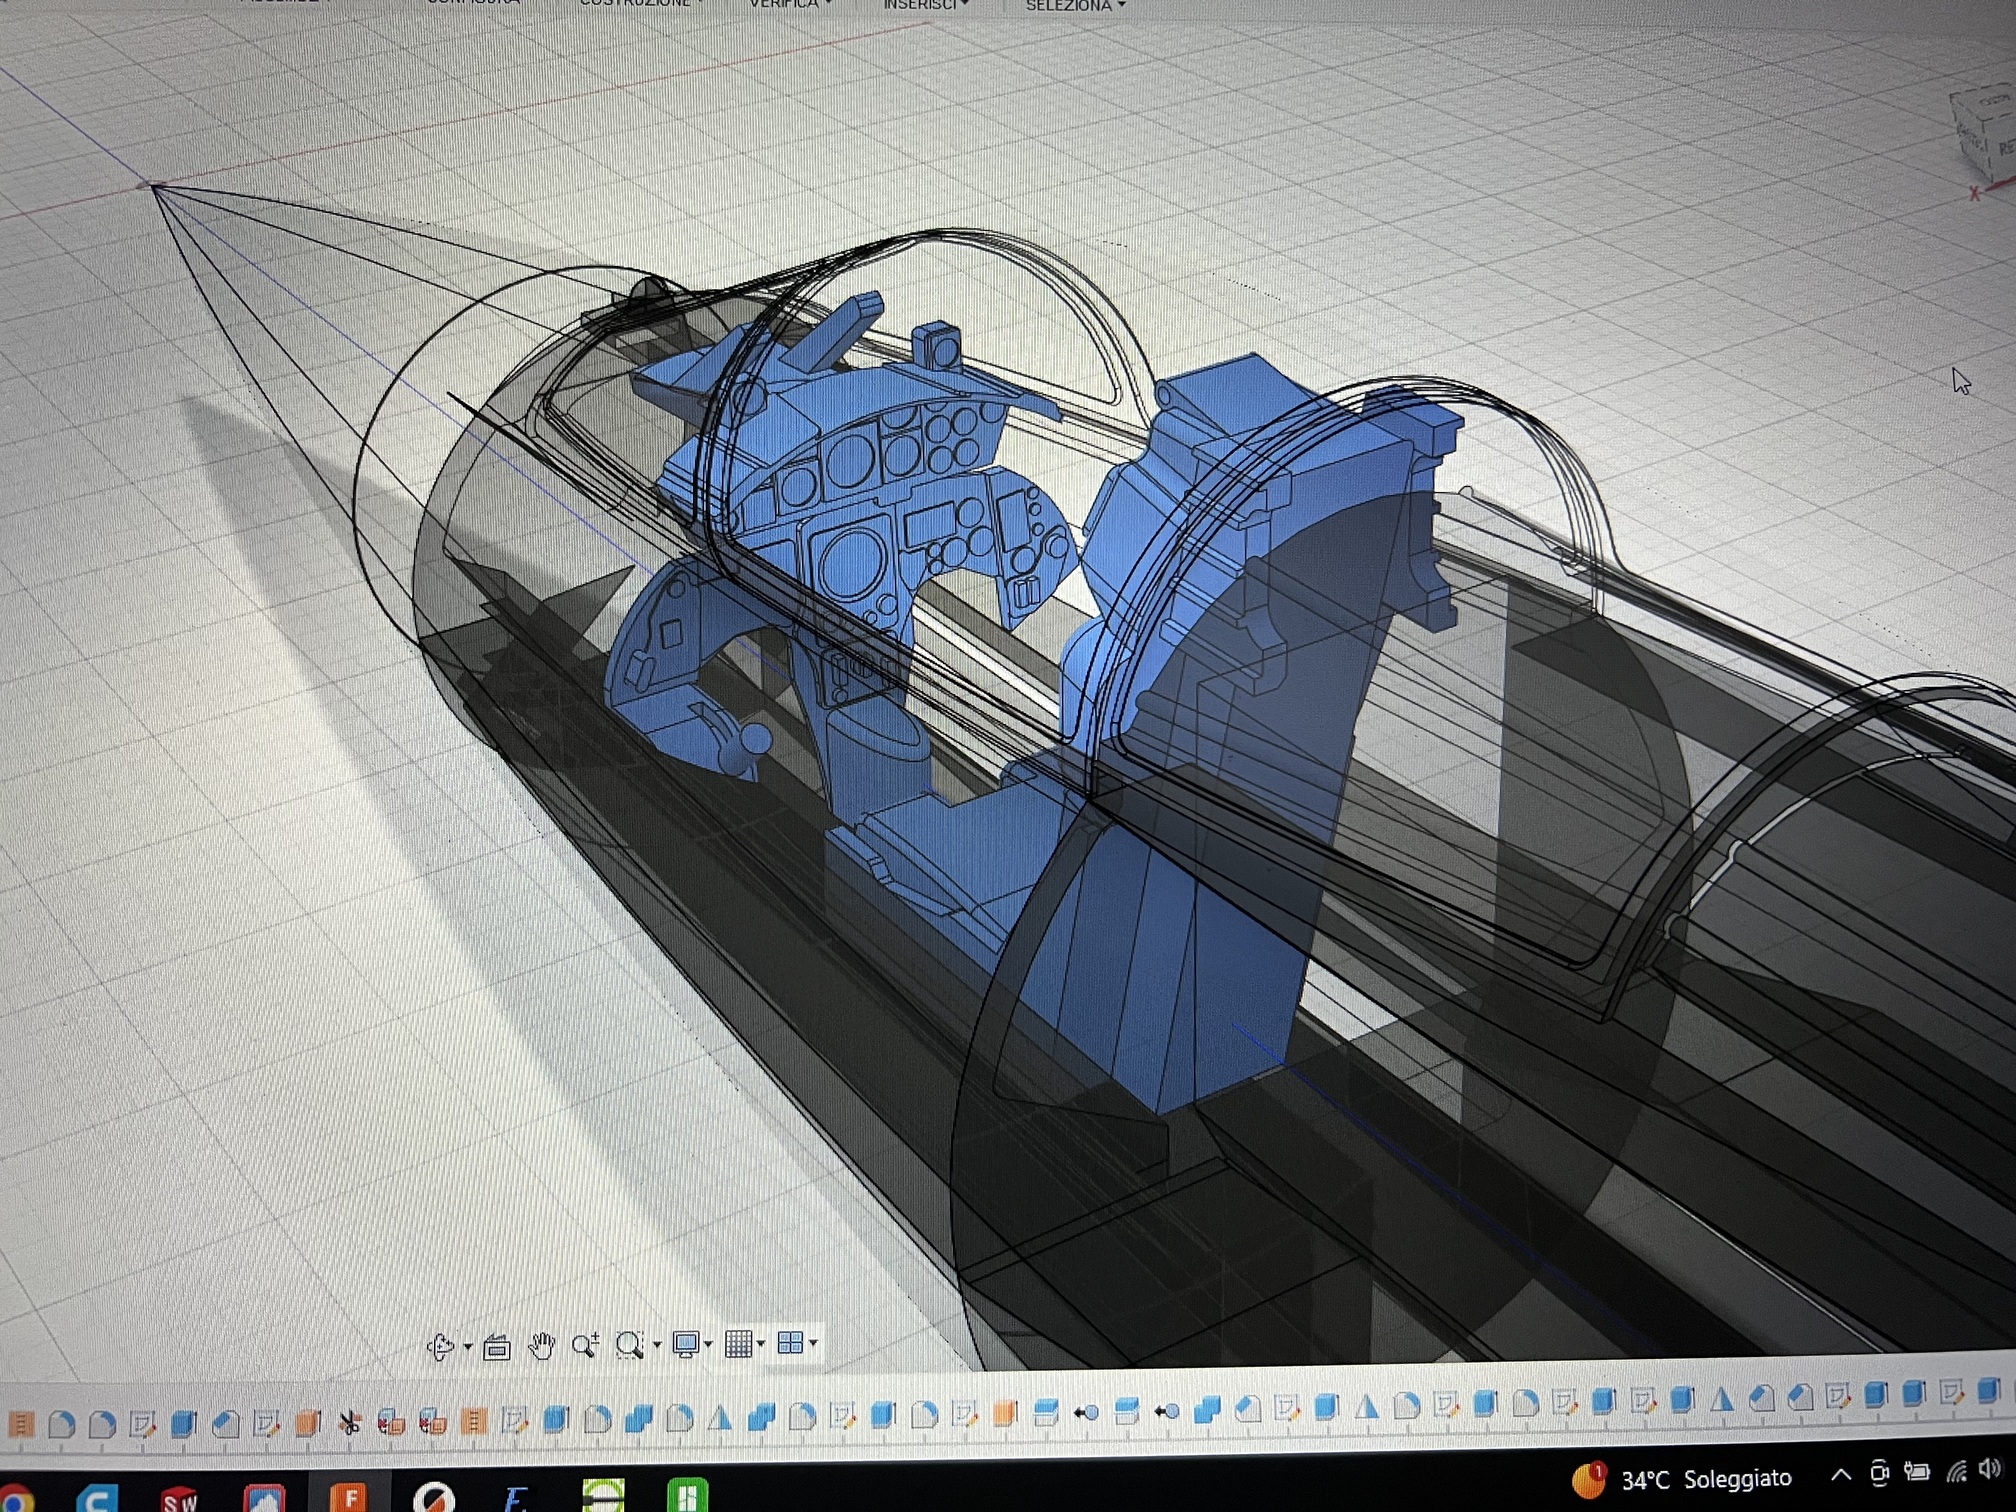Viewport: 2016px width, 1512px height.
Task: Open the INSERISCI menu
Action: 925,4
